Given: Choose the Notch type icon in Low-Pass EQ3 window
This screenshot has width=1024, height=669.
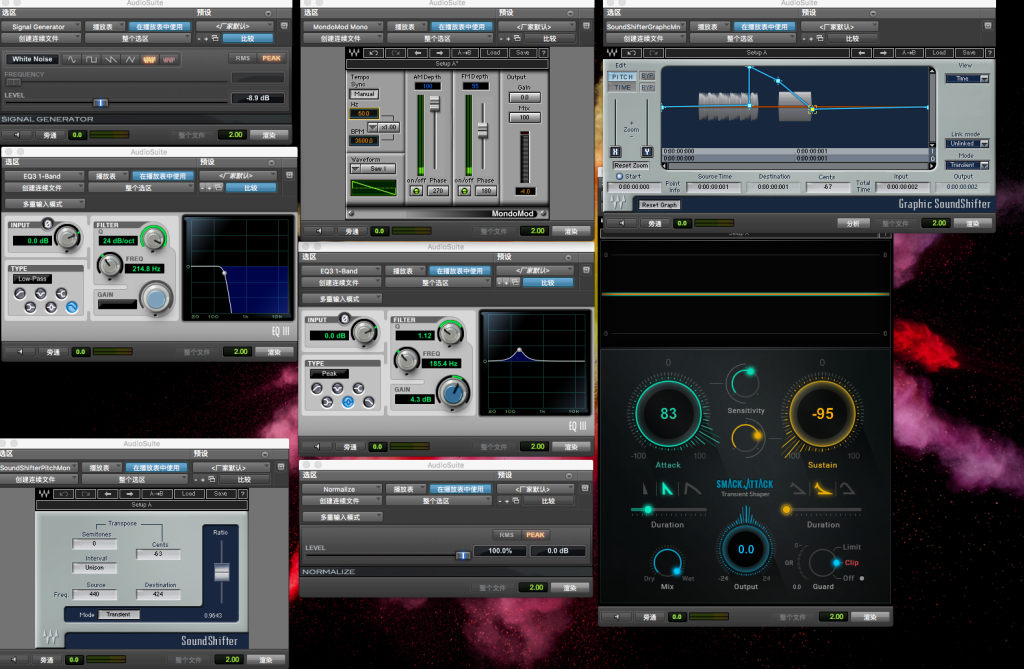Looking at the screenshot, I should click(40, 294).
